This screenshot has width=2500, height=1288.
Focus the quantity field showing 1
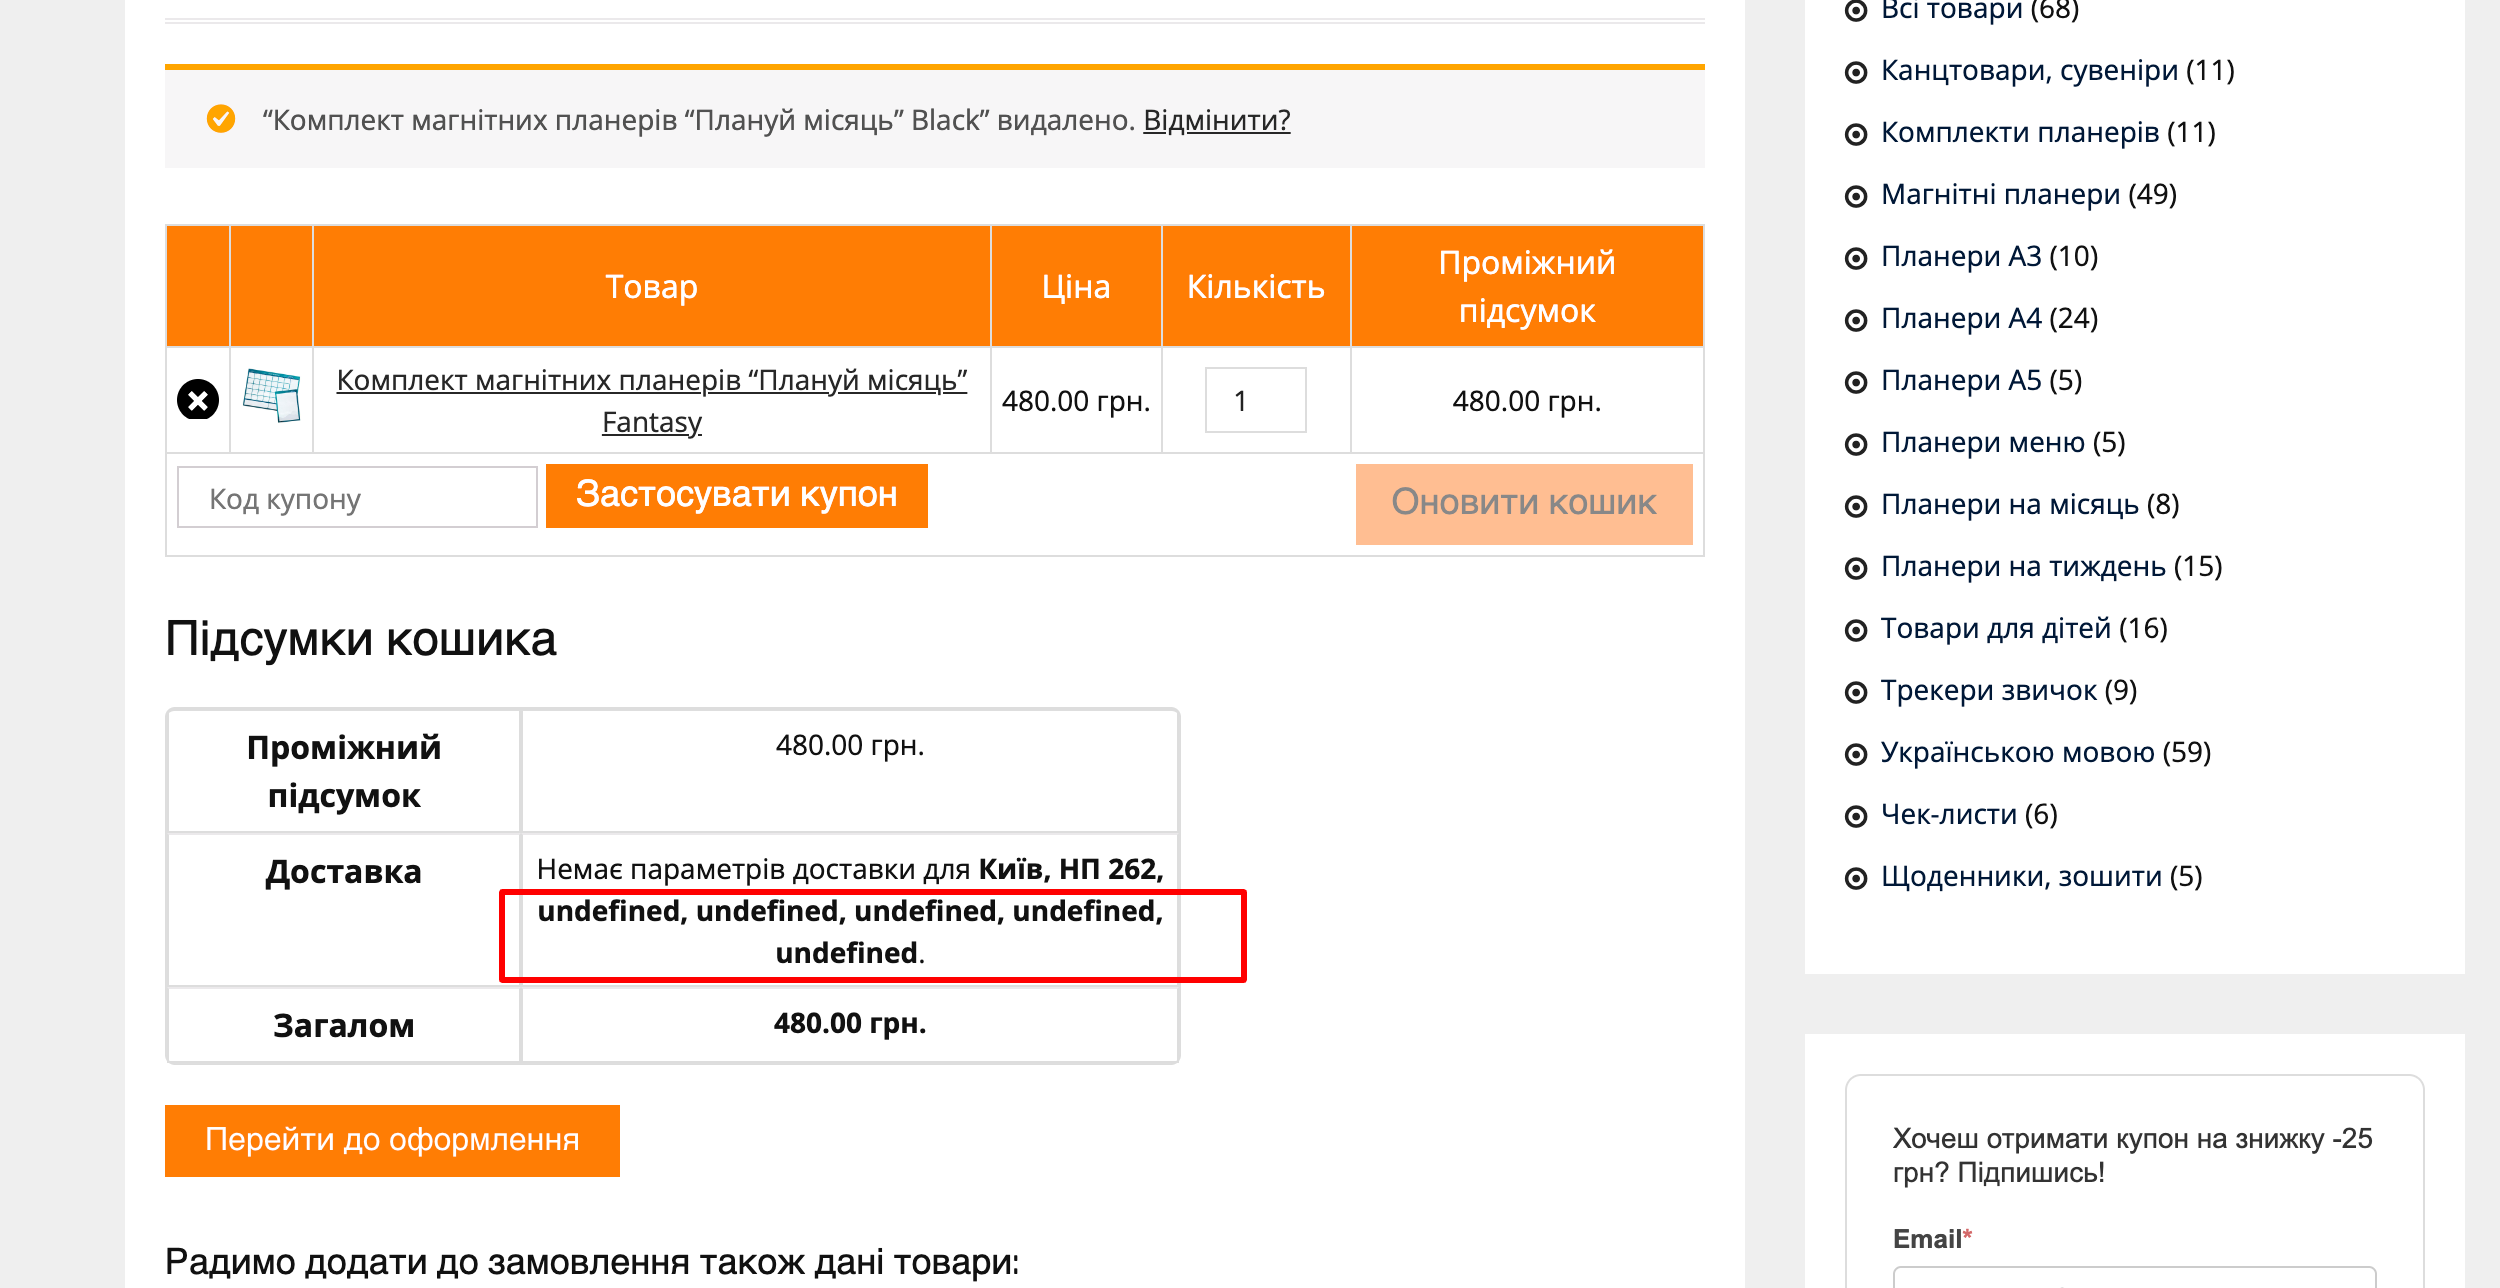1255,400
